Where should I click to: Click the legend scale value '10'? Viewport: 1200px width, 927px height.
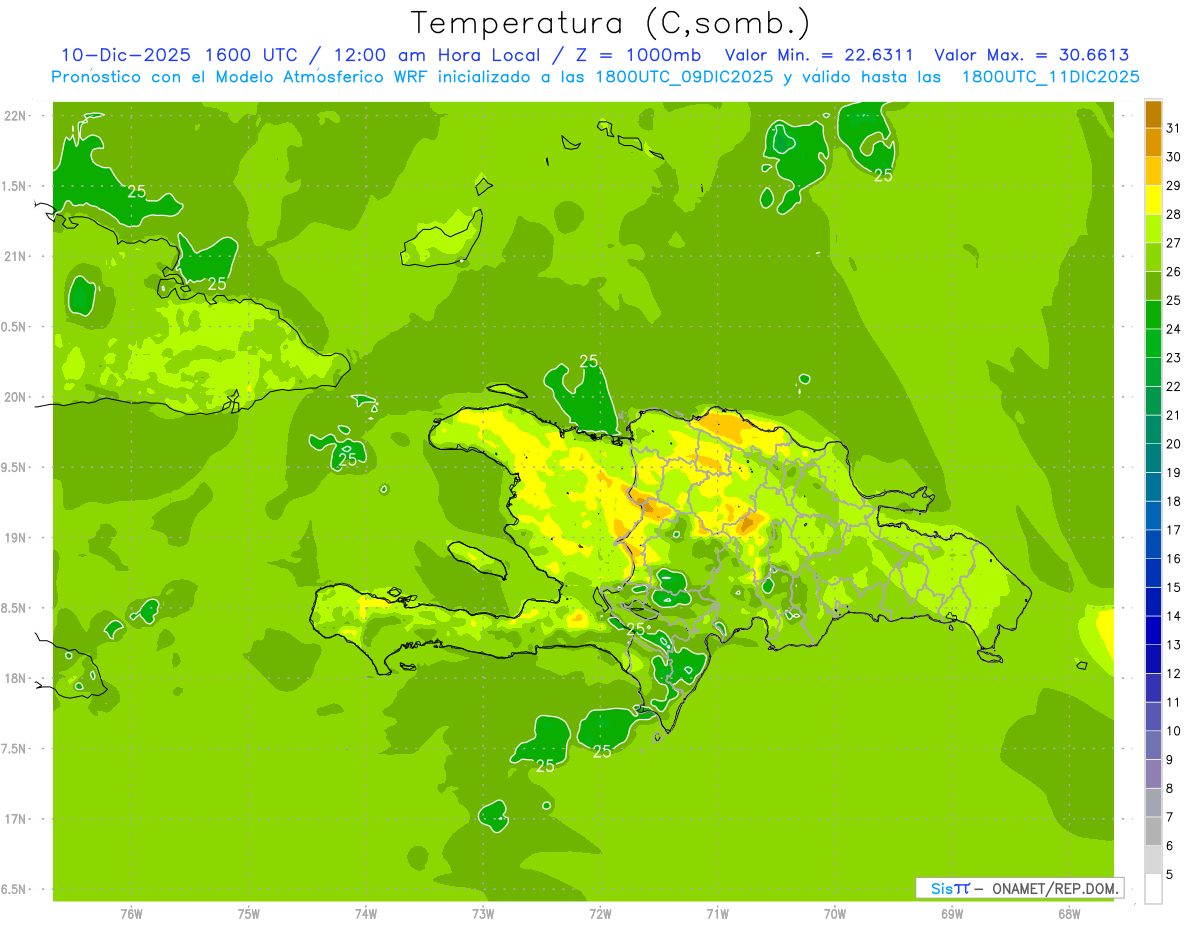tap(1174, 731)
